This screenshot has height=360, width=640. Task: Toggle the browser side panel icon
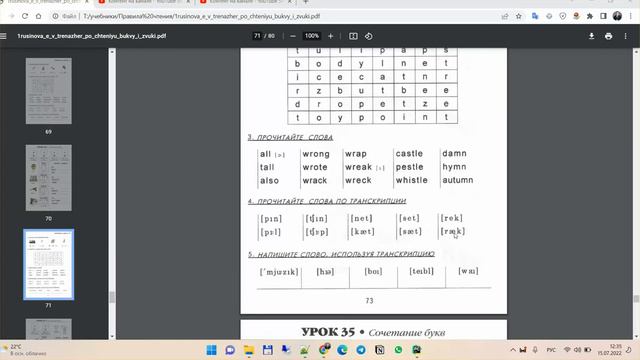pyautogui.click(x=603, y=16)
